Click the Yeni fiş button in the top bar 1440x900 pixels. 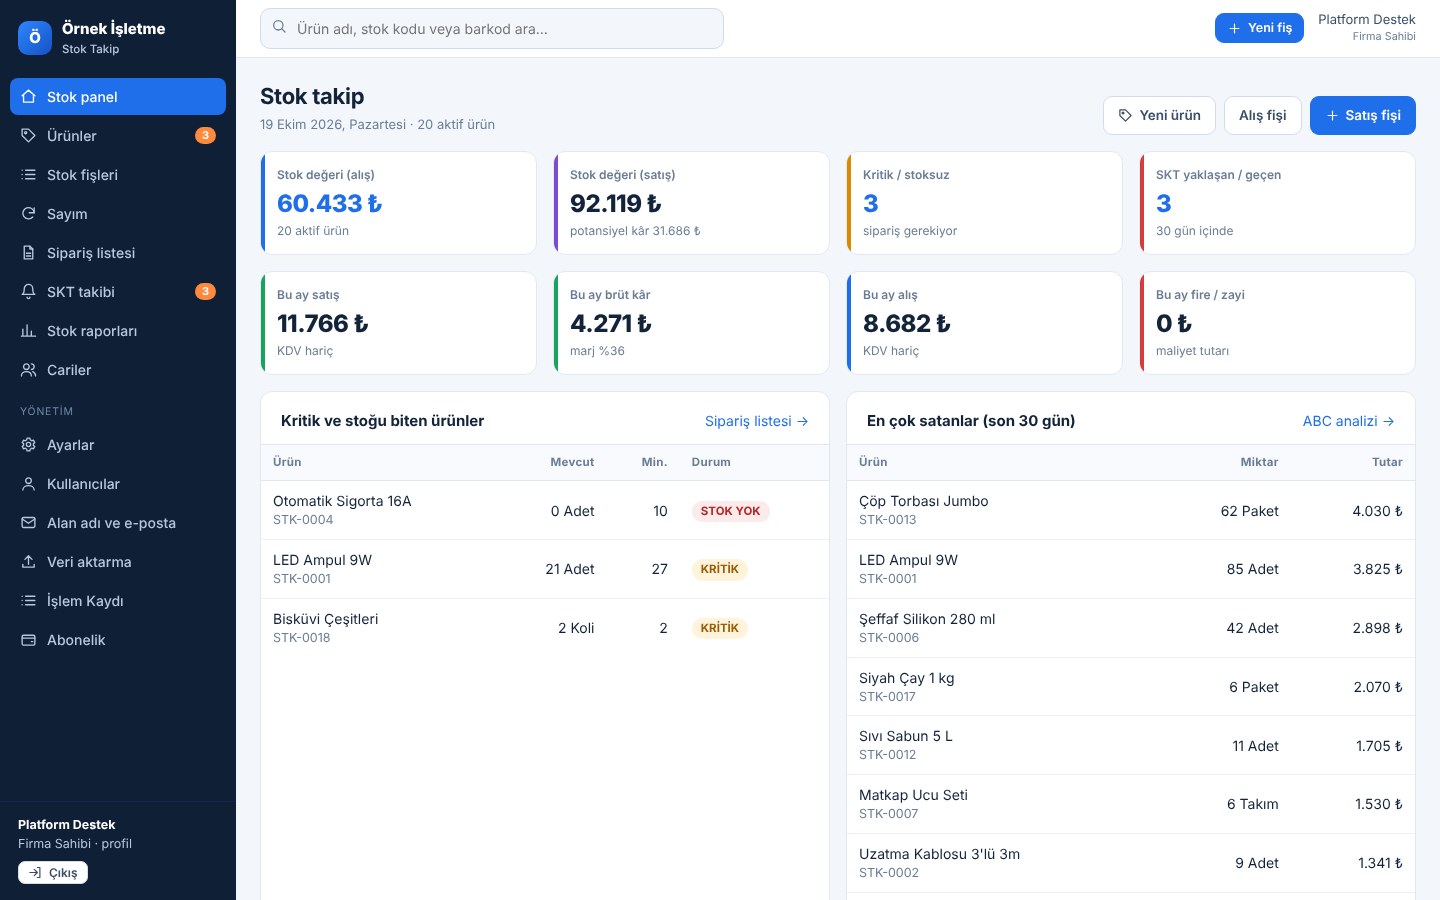click(x=1259, y=28)
